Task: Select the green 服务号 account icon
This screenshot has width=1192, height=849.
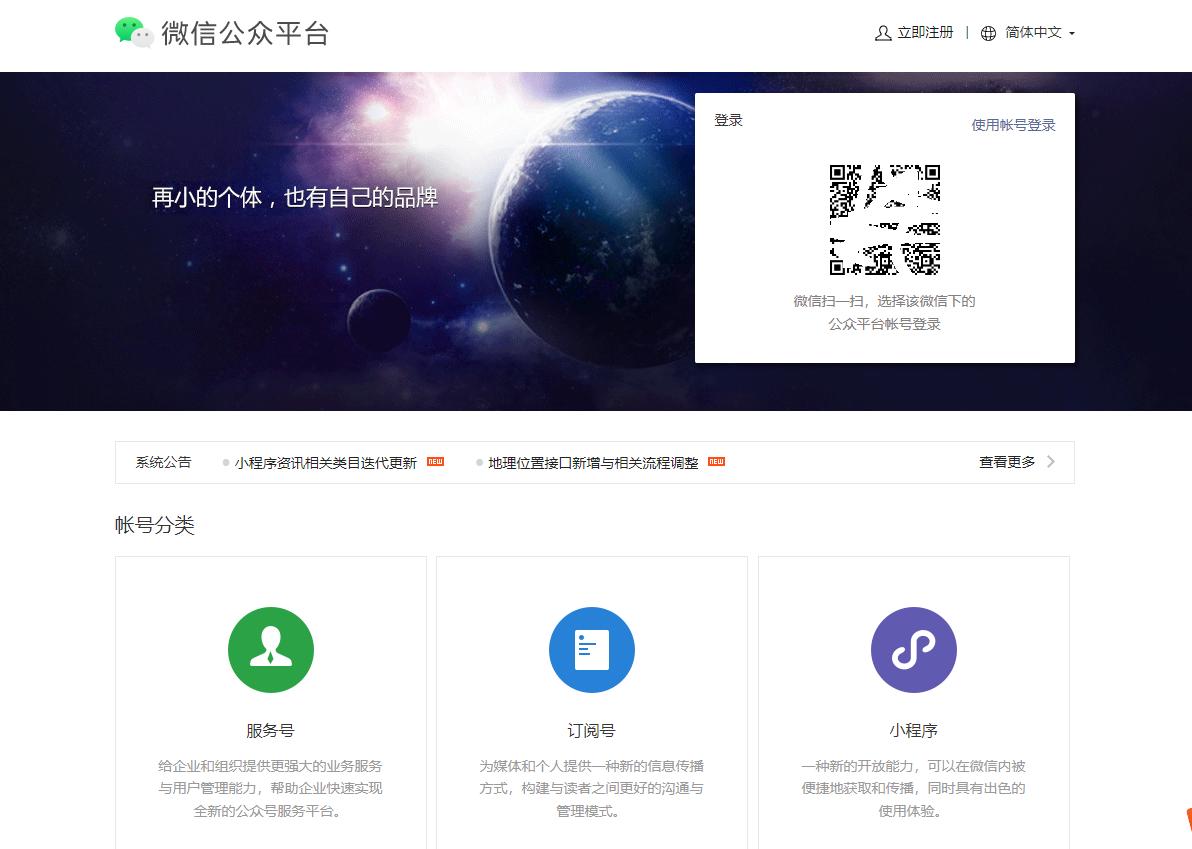Action: 270,650
